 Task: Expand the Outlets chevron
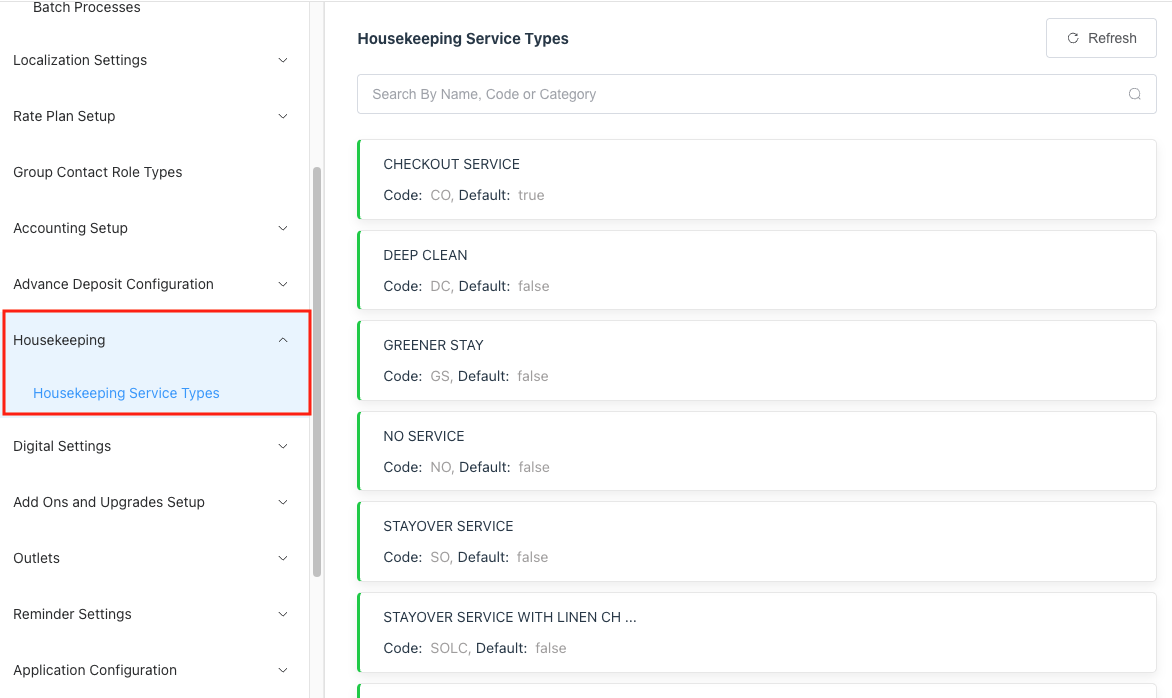283,558
